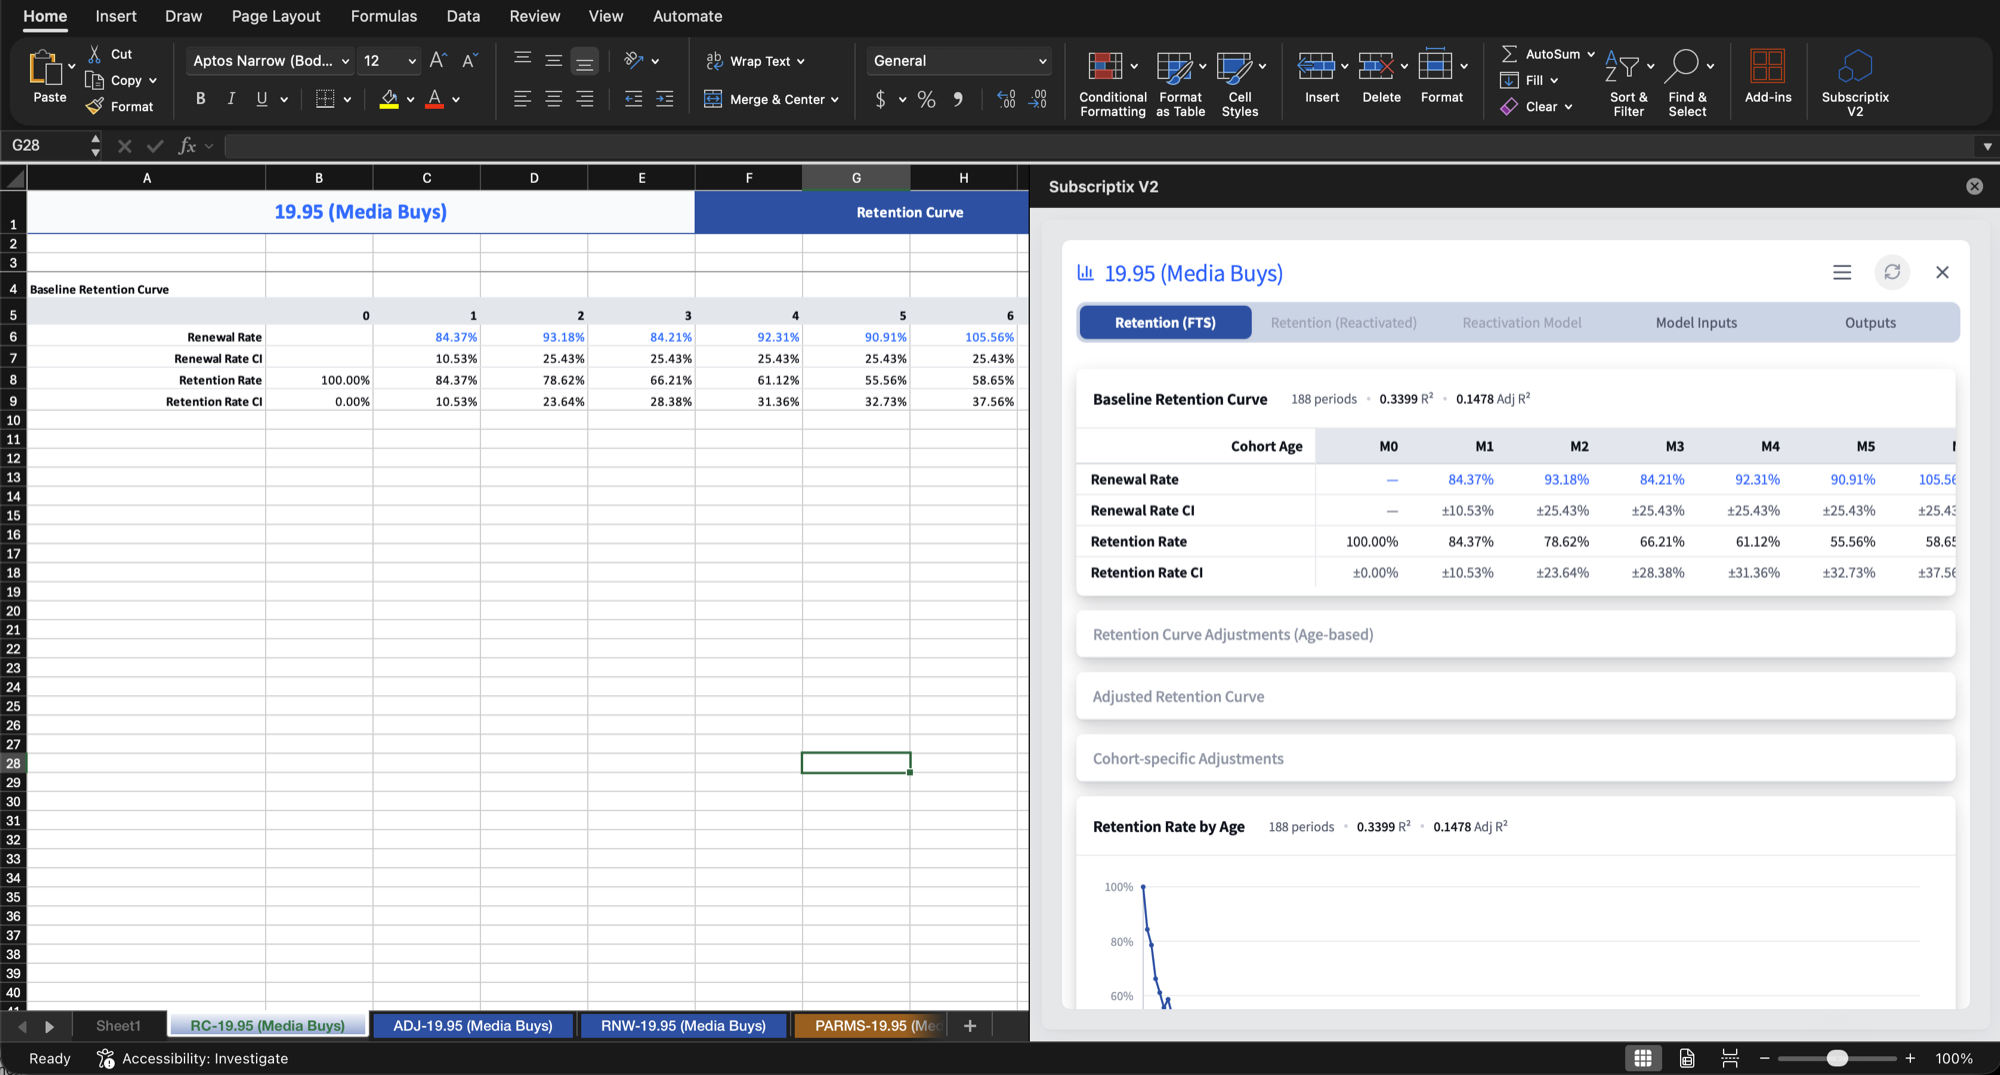Open the Page Layout ribbon tab
The height and width of the screenshot is (1075, 2000).
click(275, 16)
